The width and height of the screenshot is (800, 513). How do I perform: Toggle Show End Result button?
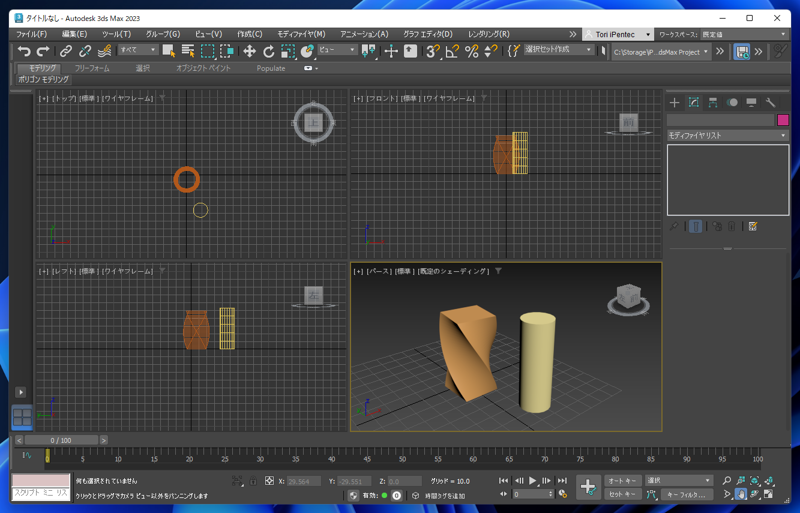(x=695, y=226)
